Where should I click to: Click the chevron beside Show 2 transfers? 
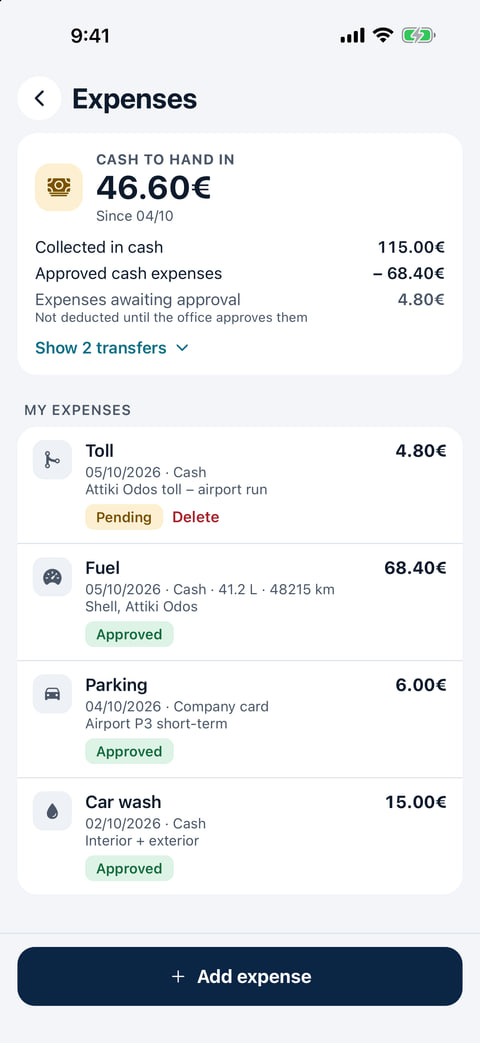coord(182,348)
